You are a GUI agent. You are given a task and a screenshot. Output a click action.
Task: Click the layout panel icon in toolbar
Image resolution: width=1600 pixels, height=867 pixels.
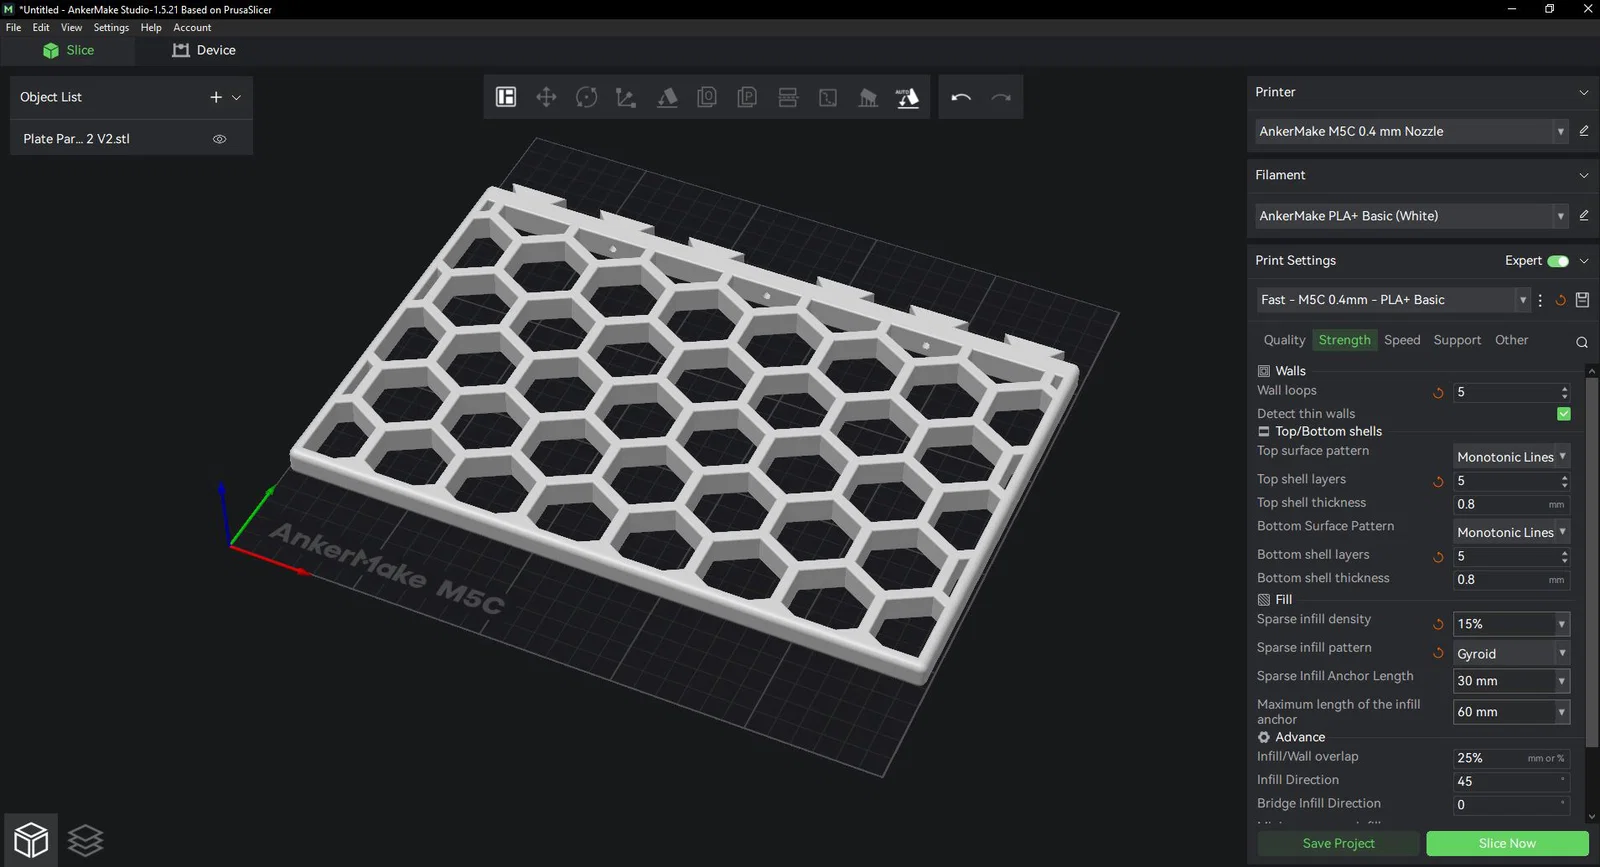pos(506,97)
